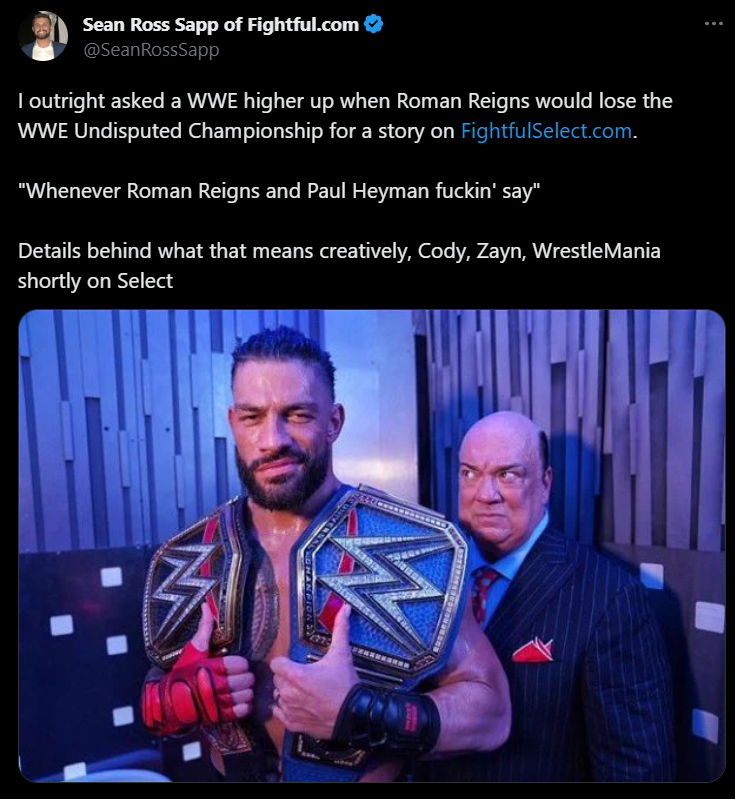Open the @SeanRossSapp handle
The image size is (735, 799).
(x=151, y=50)
